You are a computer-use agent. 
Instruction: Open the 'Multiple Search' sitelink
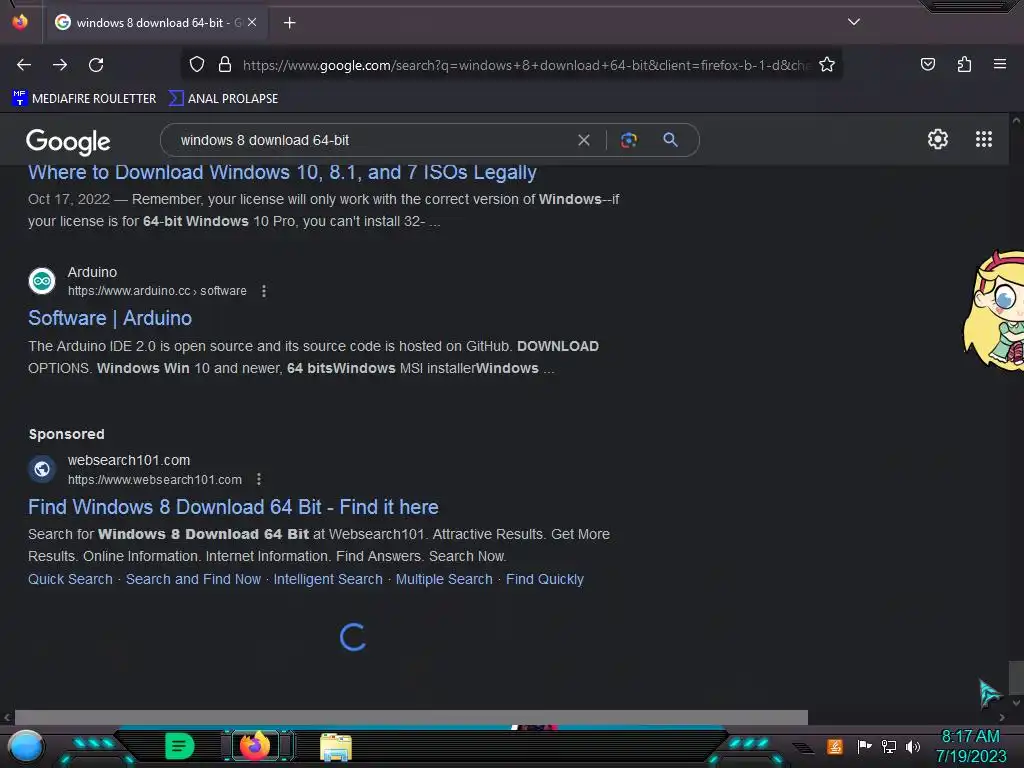[x=444, y=579]
